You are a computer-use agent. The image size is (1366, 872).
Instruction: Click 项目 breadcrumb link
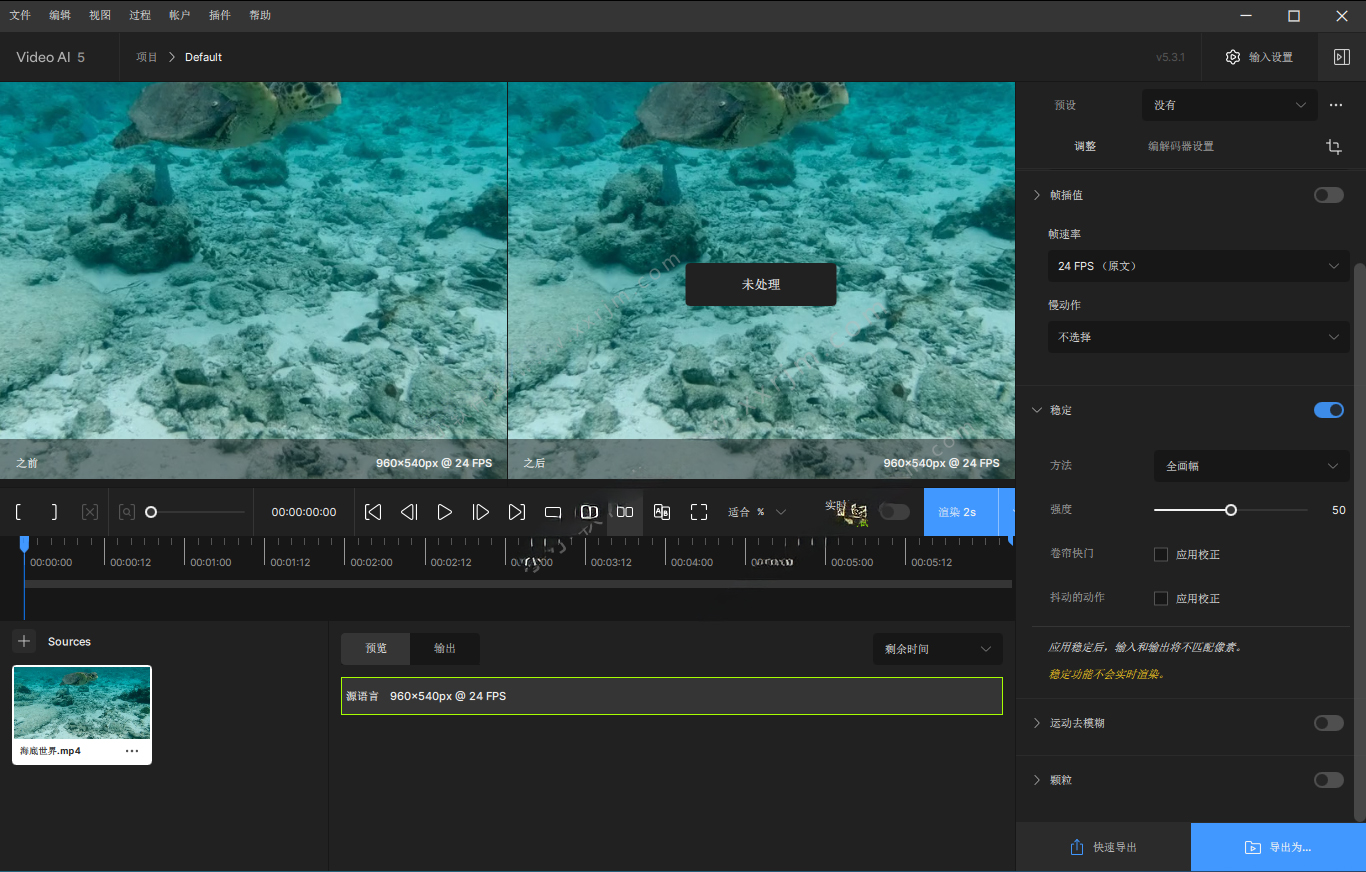click(x=147, y=57)
